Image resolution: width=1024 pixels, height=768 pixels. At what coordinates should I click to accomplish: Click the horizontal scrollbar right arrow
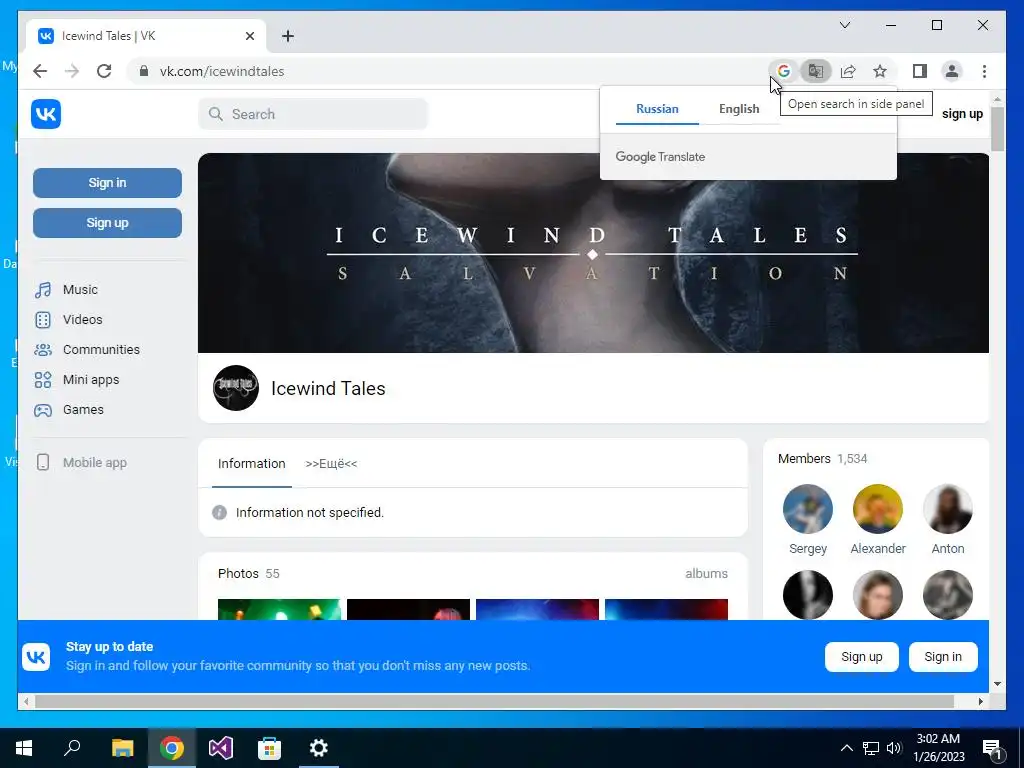point(980,701)
